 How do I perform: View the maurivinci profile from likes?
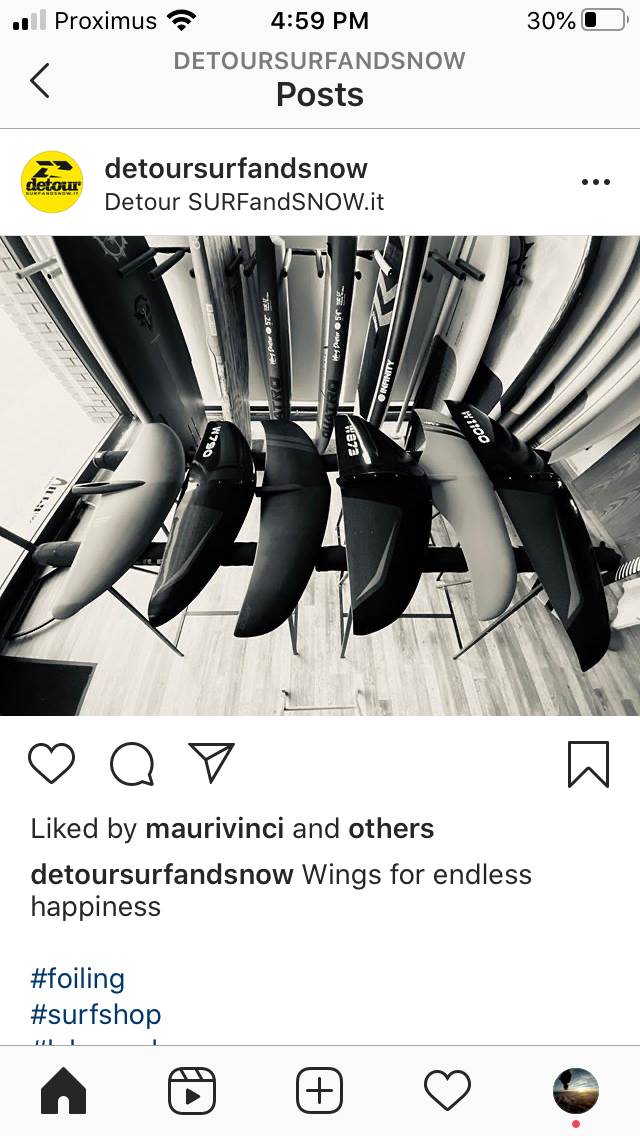tap(215, 829)
